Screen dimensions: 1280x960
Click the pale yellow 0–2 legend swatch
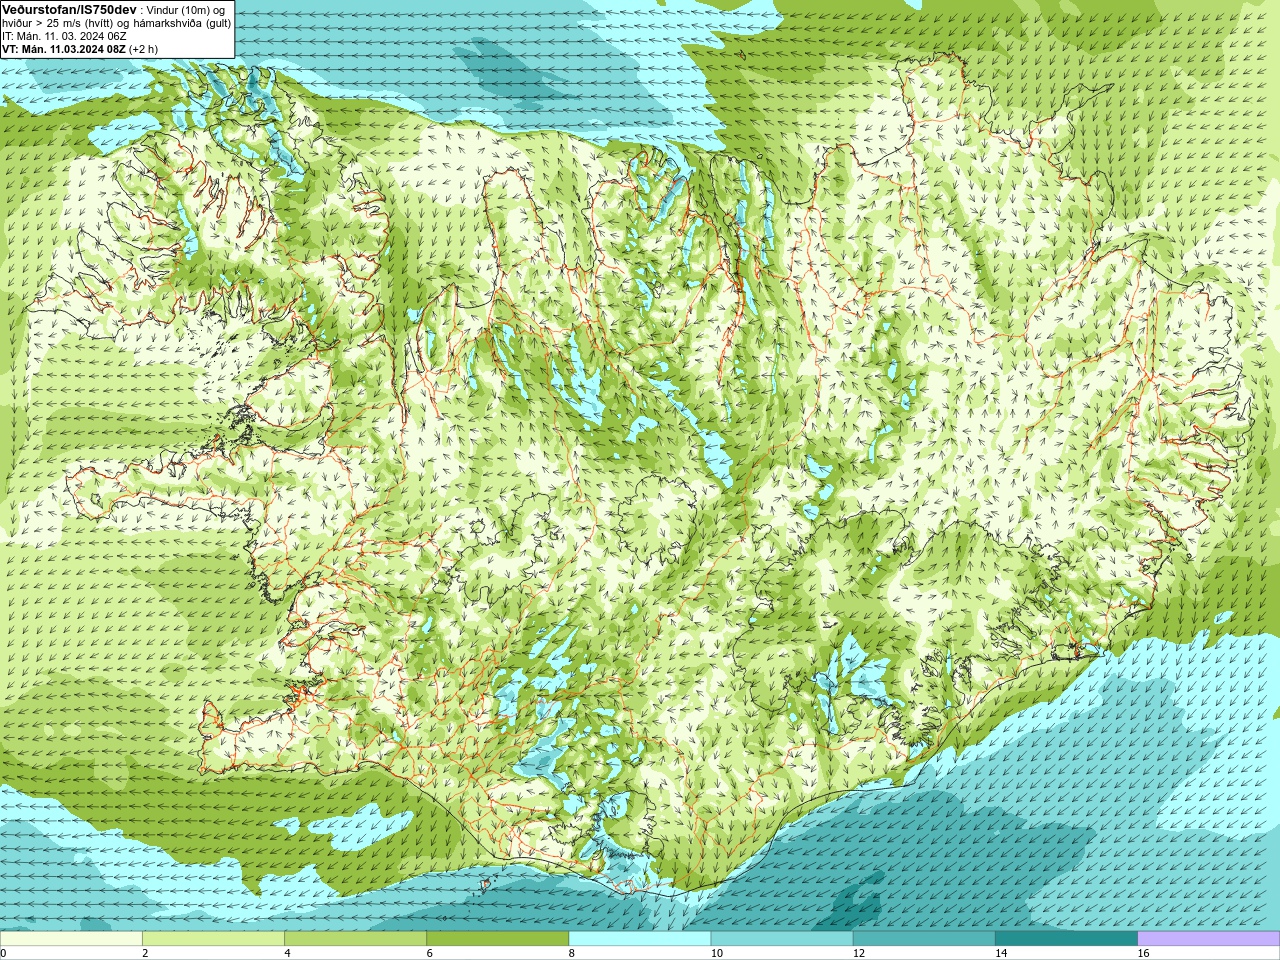(71, 938)
